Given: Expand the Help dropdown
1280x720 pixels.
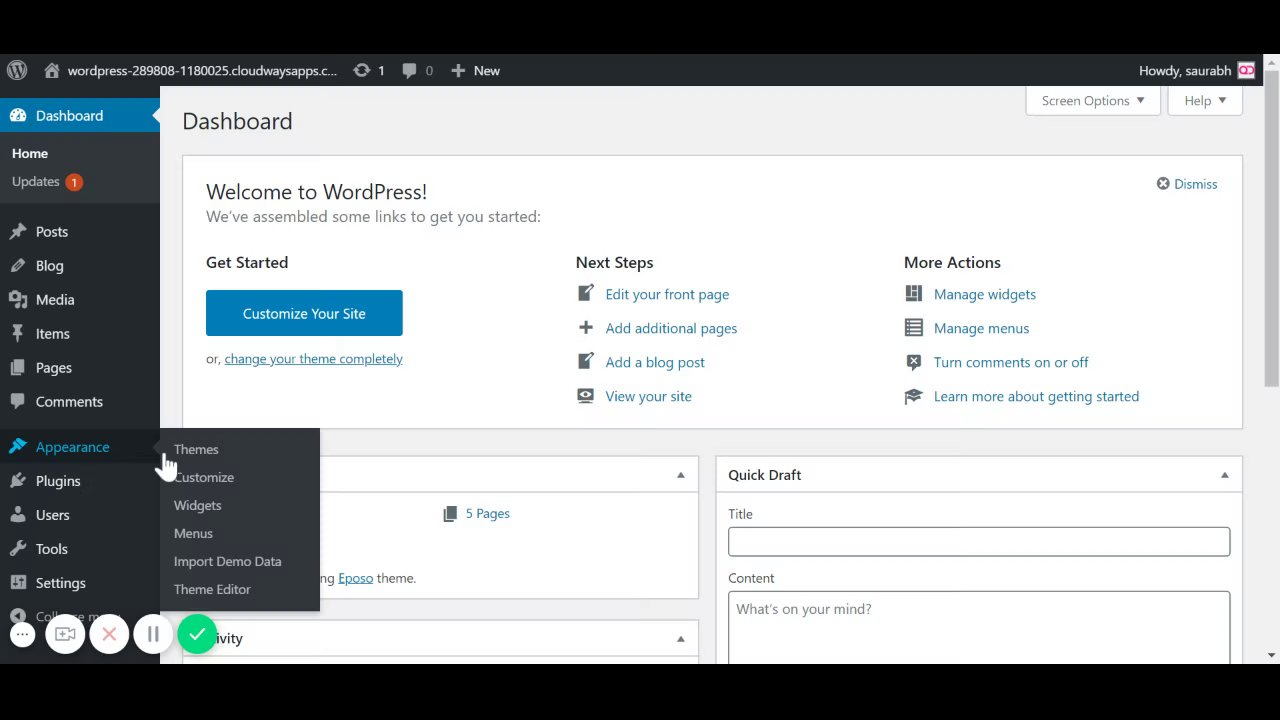Looking at the screenshot, I should click(x=1205, y=100).
